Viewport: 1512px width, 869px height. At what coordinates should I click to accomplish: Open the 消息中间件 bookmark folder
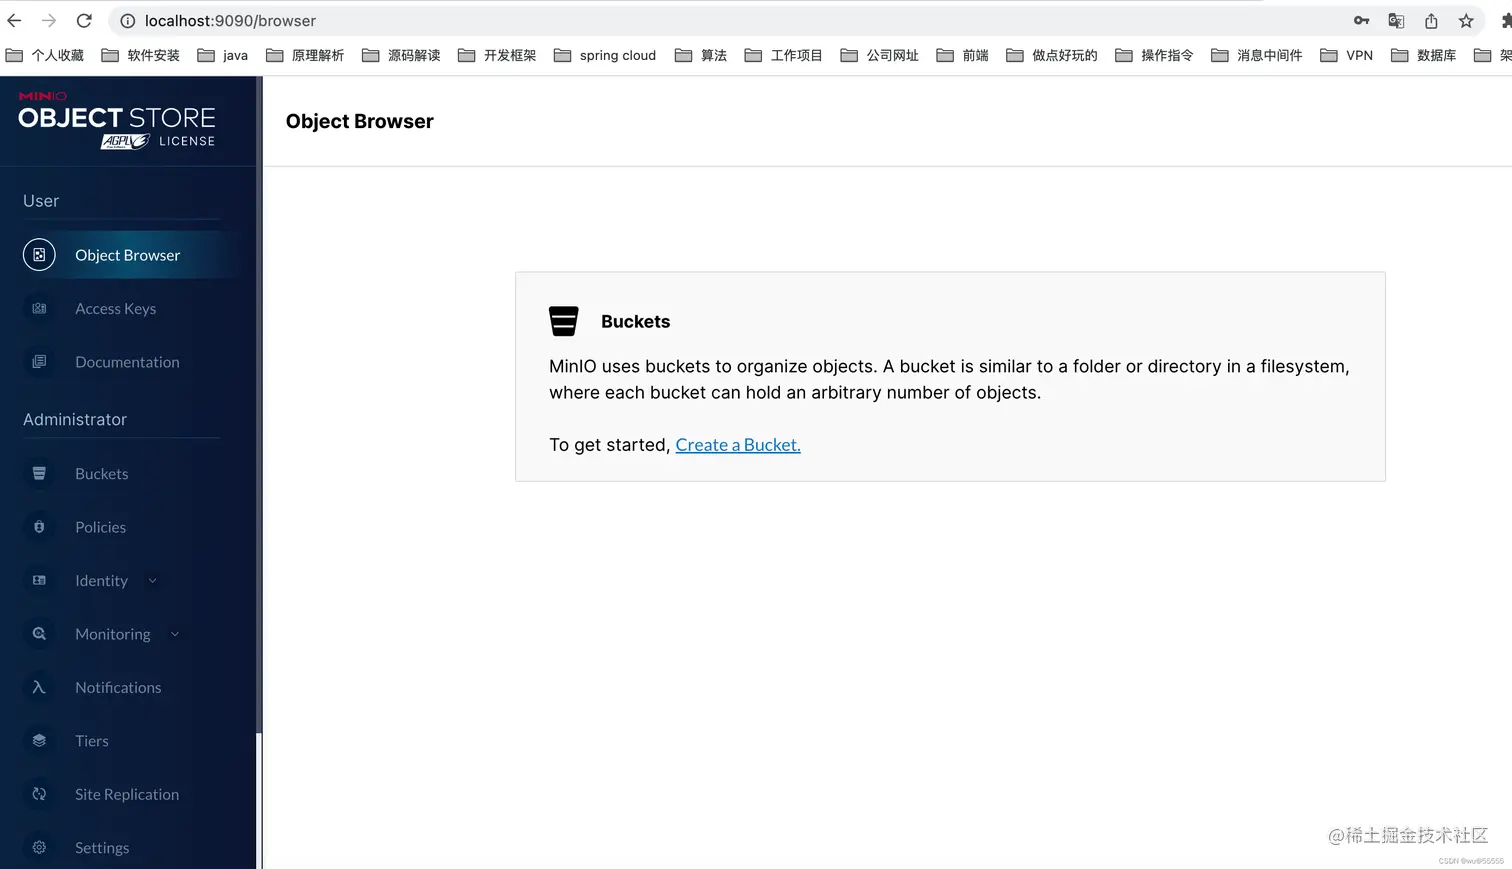(1257, 55)
